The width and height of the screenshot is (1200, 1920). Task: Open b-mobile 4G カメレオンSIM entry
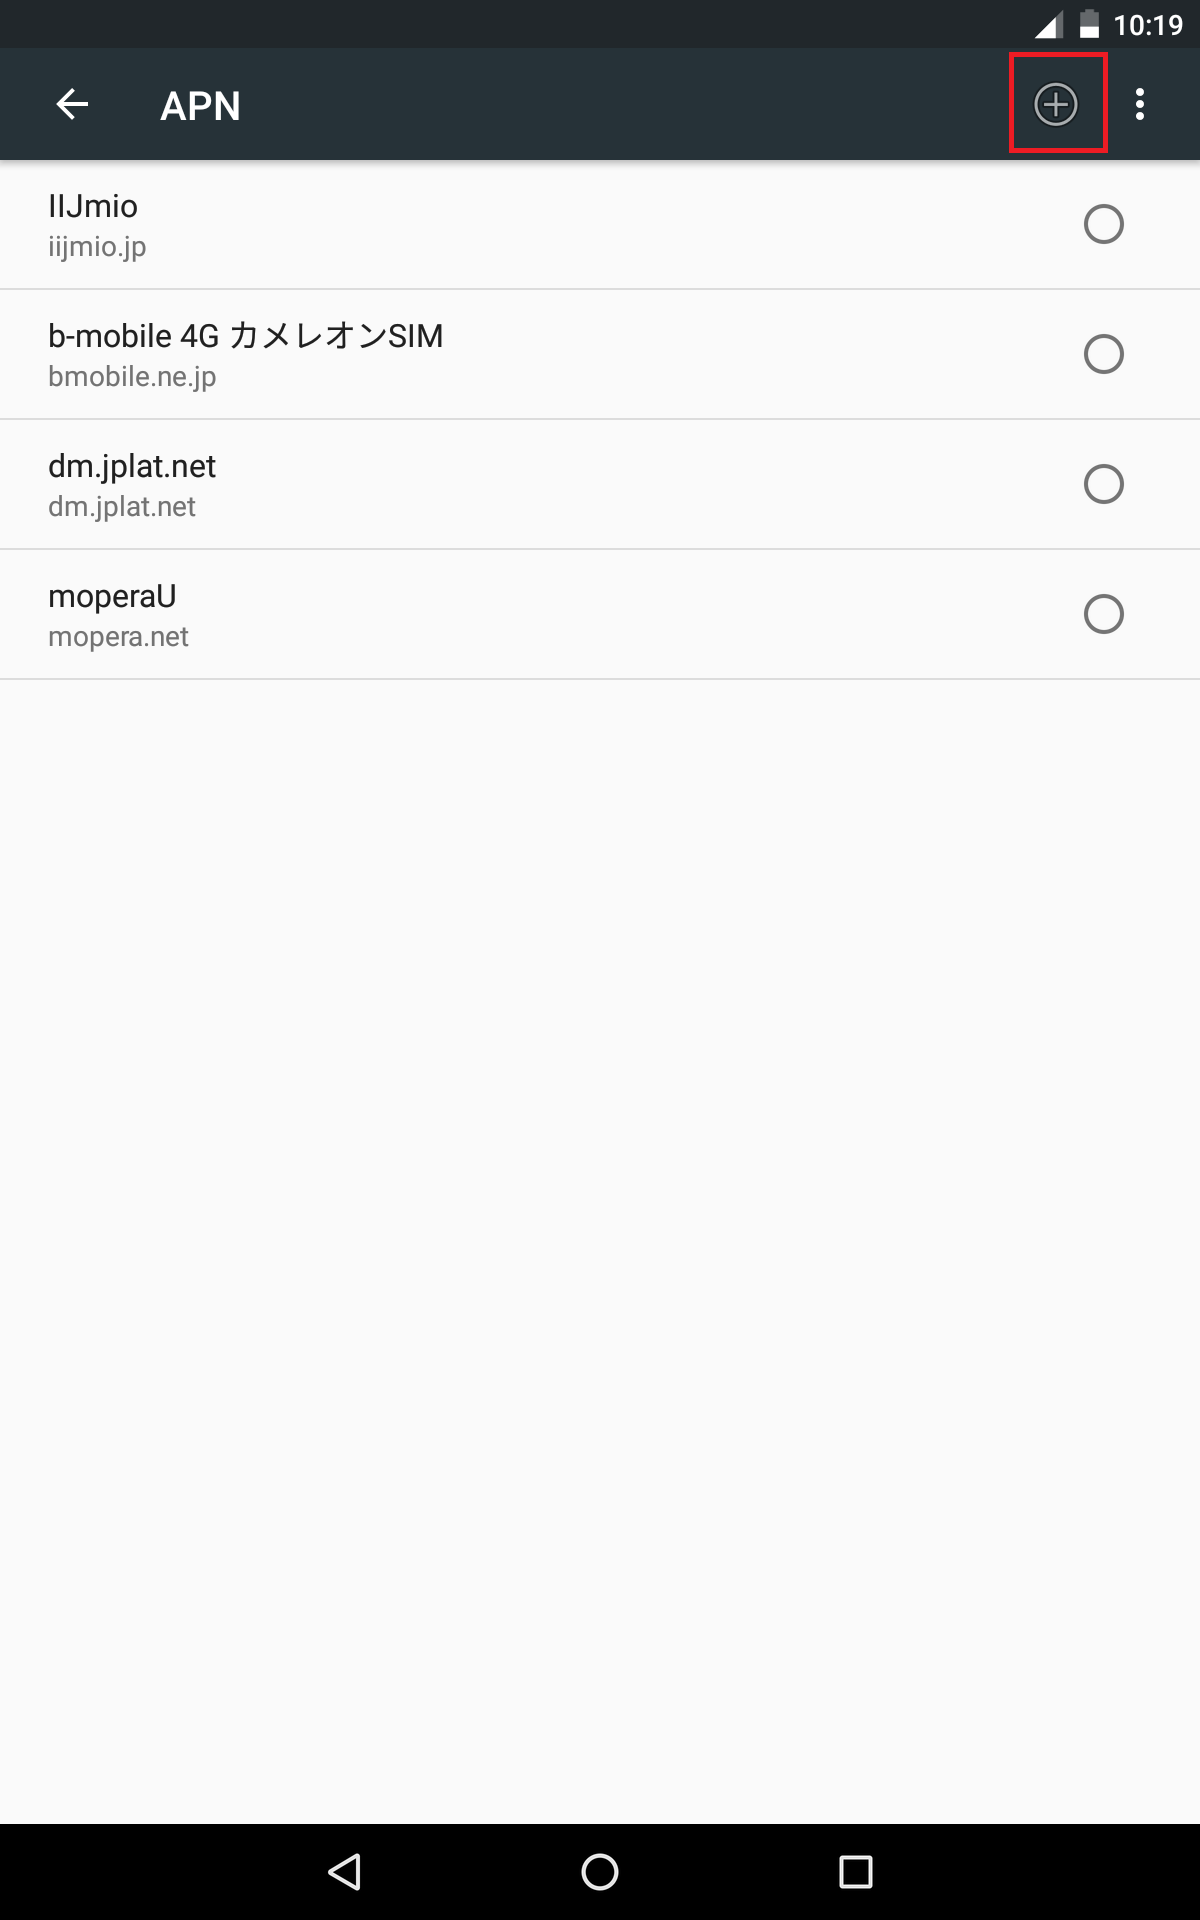click(x=245, y=336)
